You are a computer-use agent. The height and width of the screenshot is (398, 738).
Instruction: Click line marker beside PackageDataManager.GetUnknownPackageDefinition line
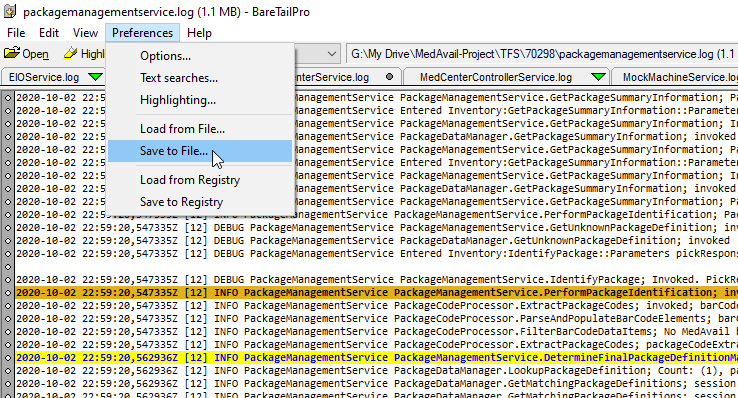point(8,241)
